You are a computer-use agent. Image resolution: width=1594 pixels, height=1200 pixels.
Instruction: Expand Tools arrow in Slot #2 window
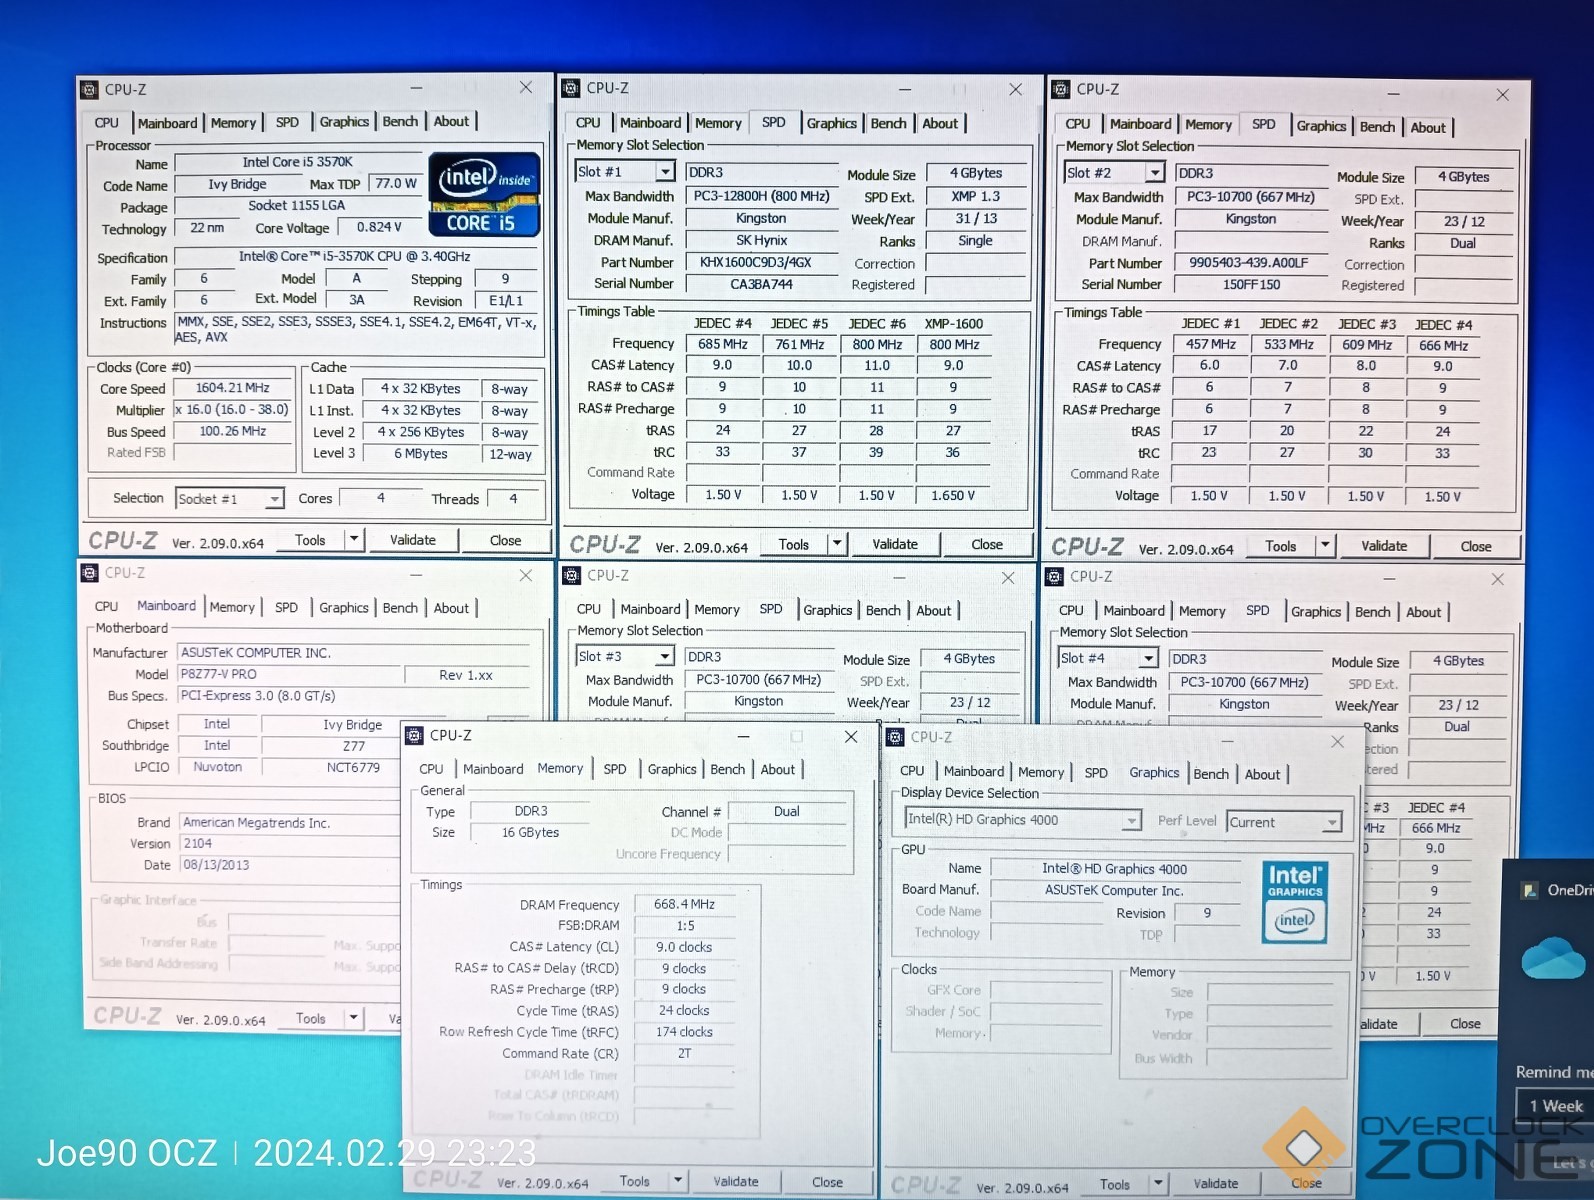pyautogui.click(x=1325, y=546)
